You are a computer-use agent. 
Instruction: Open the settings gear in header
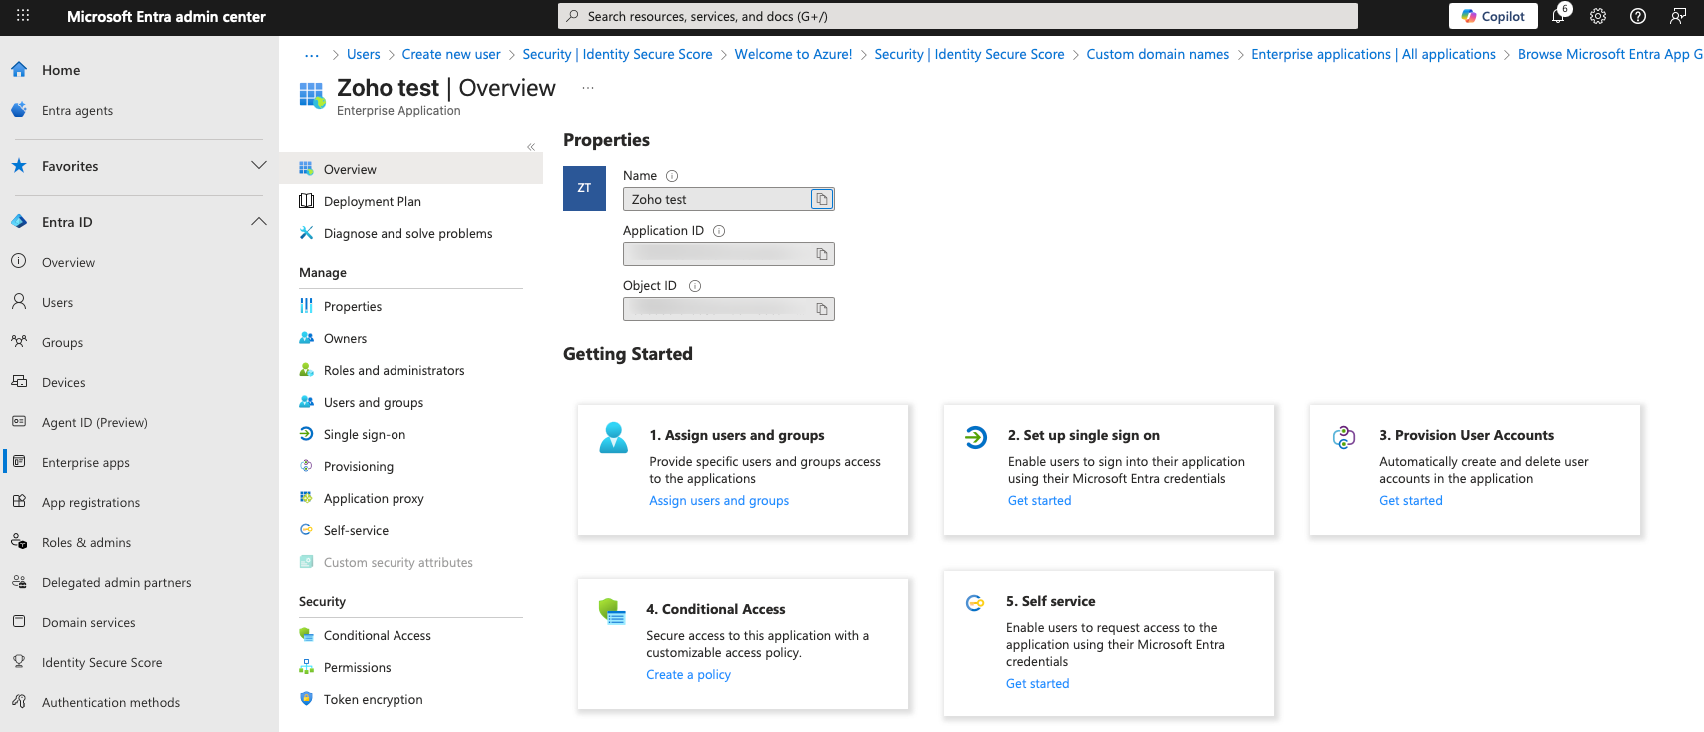(1598, 16)
